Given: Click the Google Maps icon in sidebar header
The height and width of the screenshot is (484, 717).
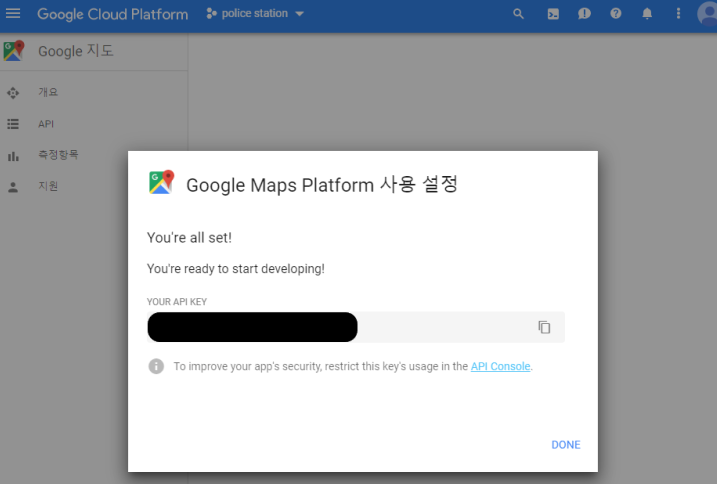Looking at the screenshot, I should (14, 51).
